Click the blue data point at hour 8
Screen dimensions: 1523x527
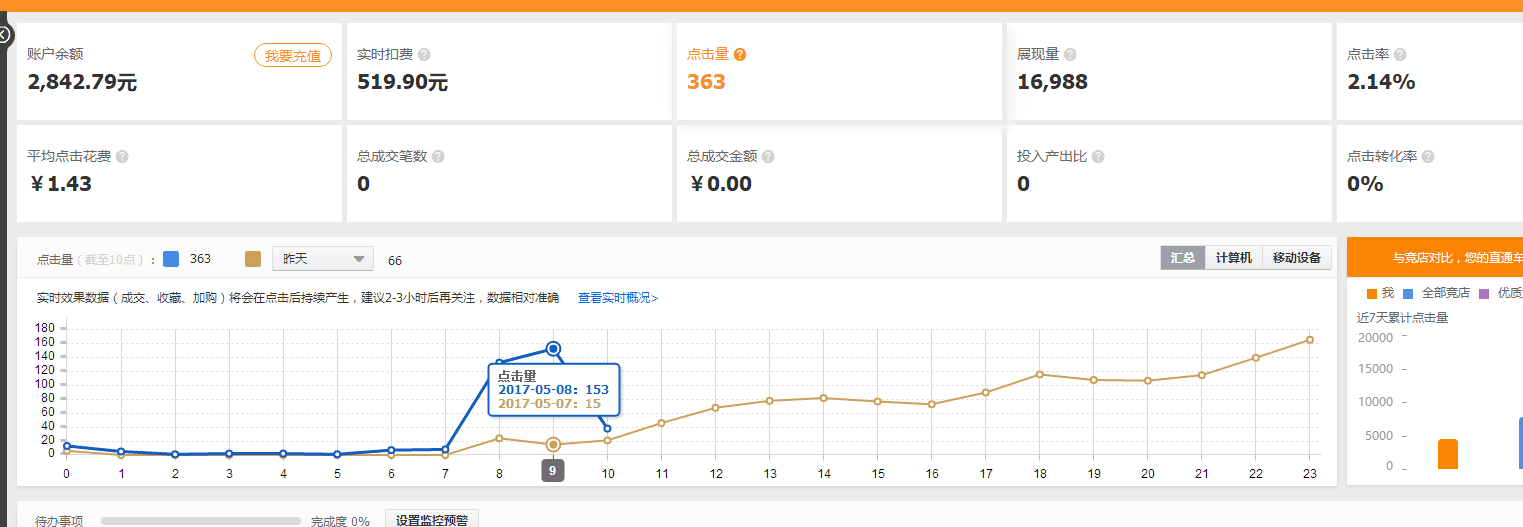[x=499, y=362]
